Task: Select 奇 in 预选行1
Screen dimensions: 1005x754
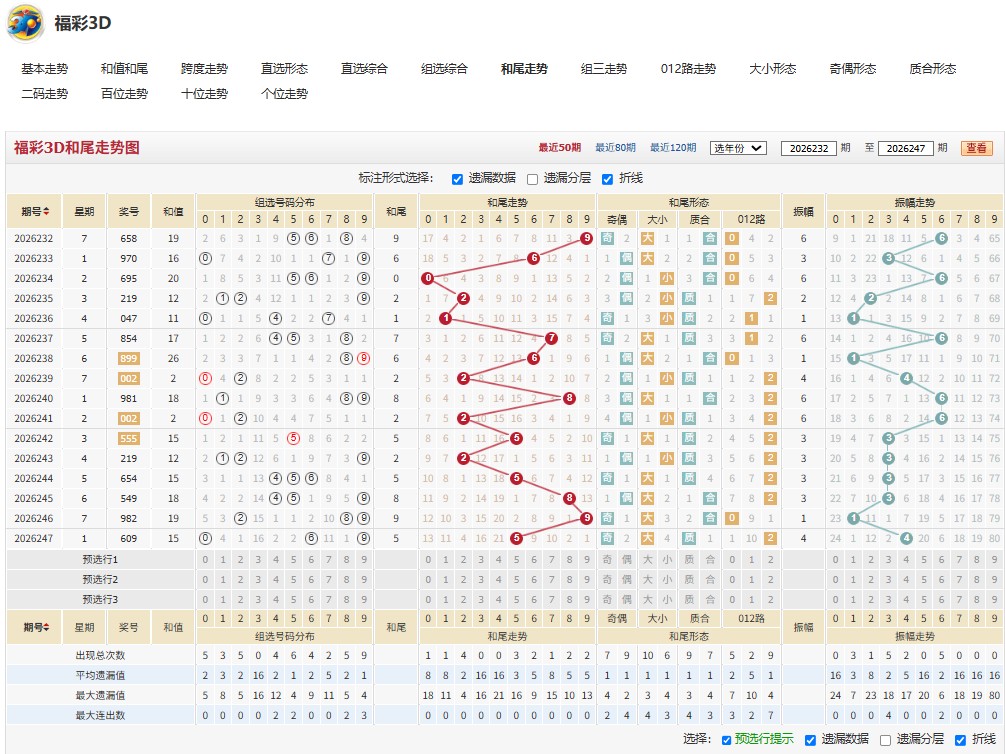Action: 607,560
